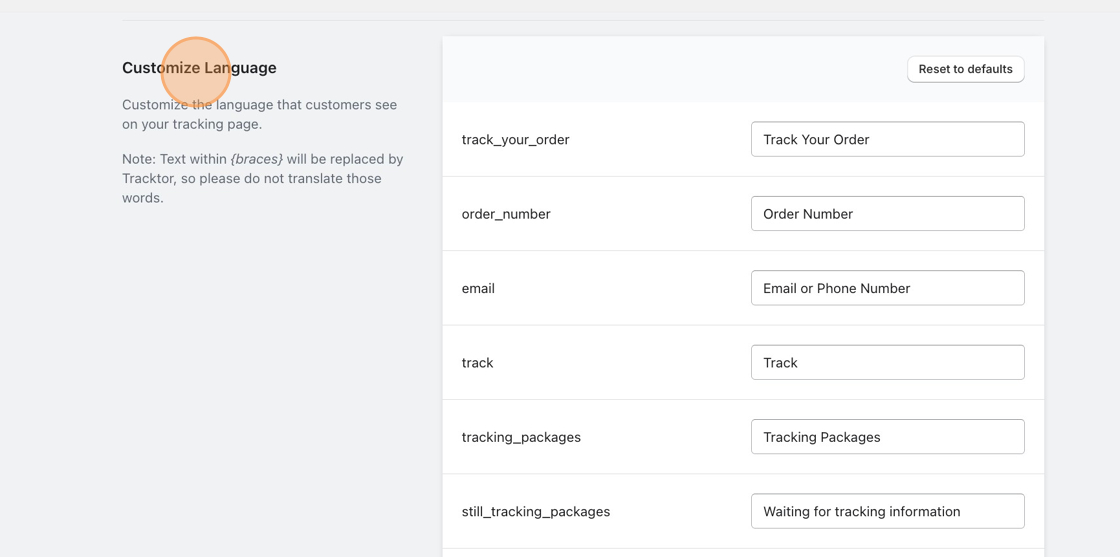The image size is (1120, 557).
Task: Click the description about customers' tracking page language
Action: (259, 114)
